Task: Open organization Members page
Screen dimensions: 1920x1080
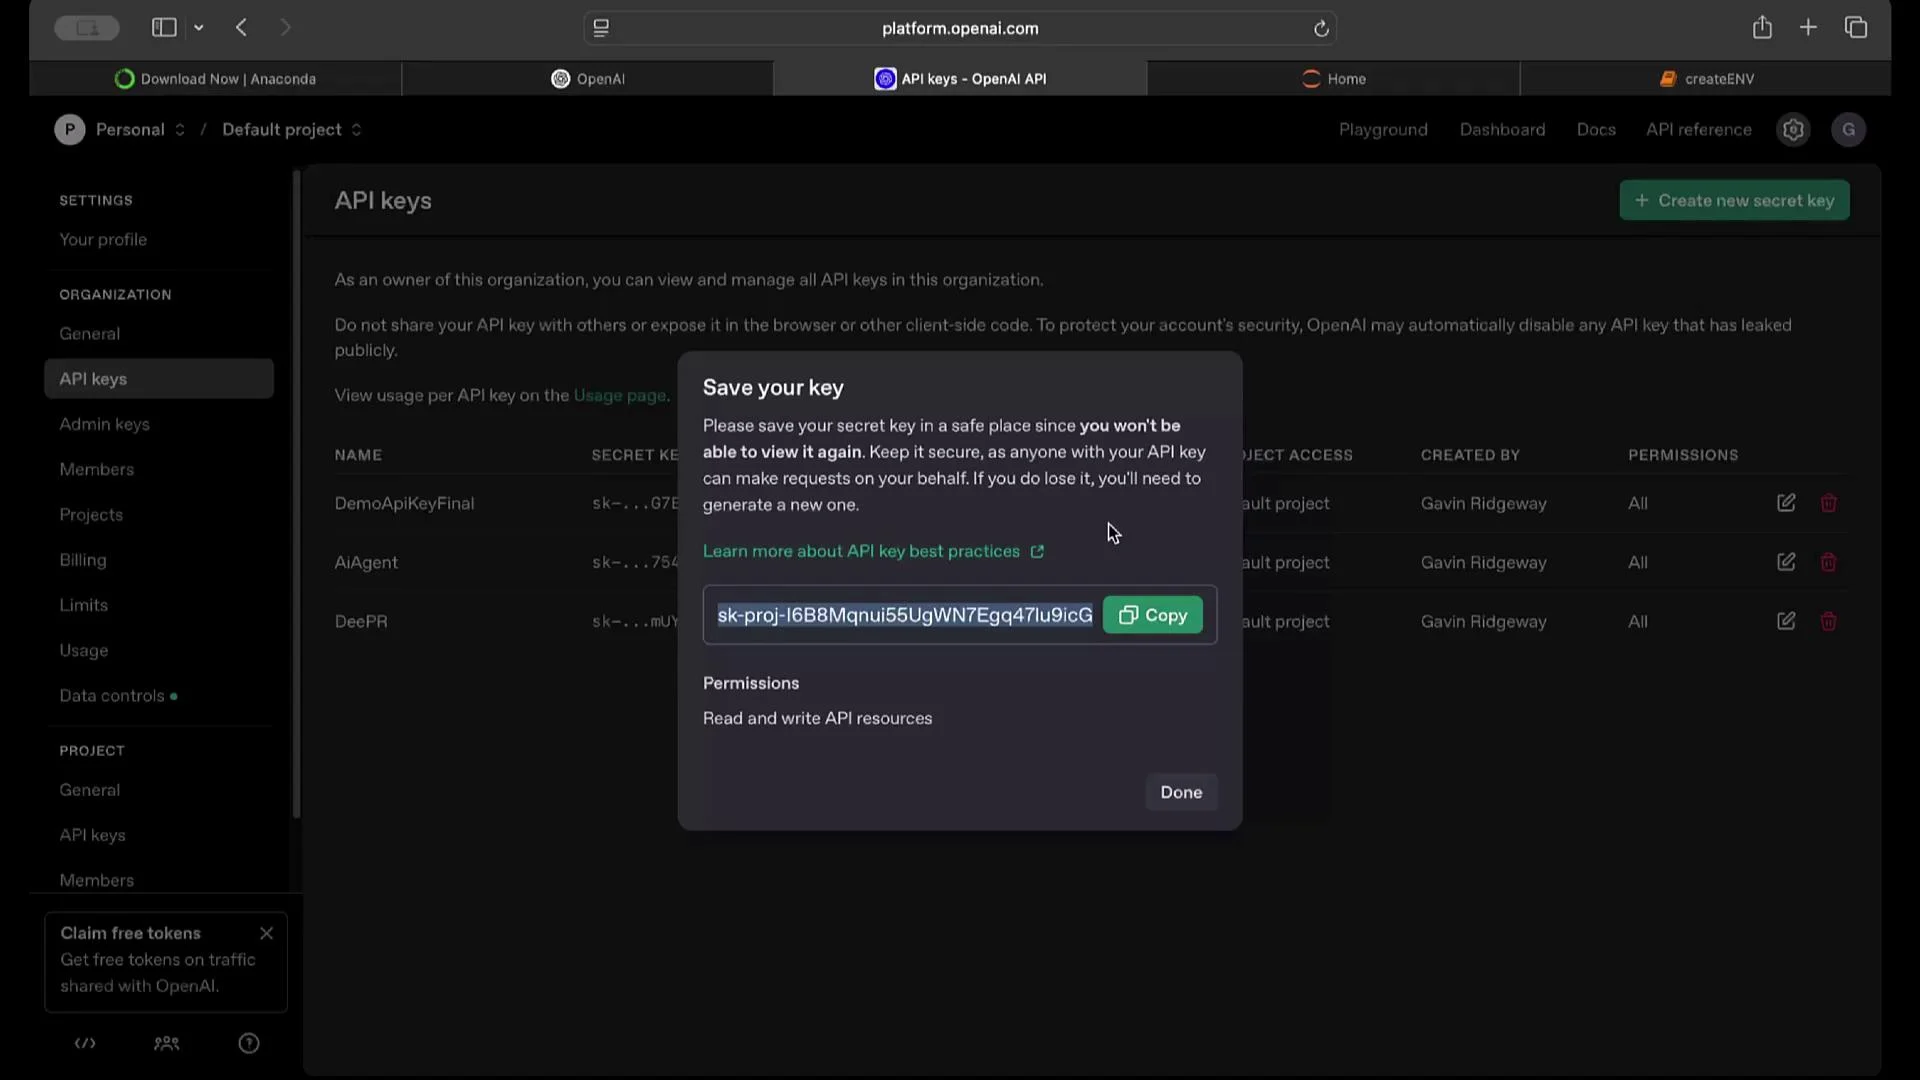Action: [x=96, y=469]
